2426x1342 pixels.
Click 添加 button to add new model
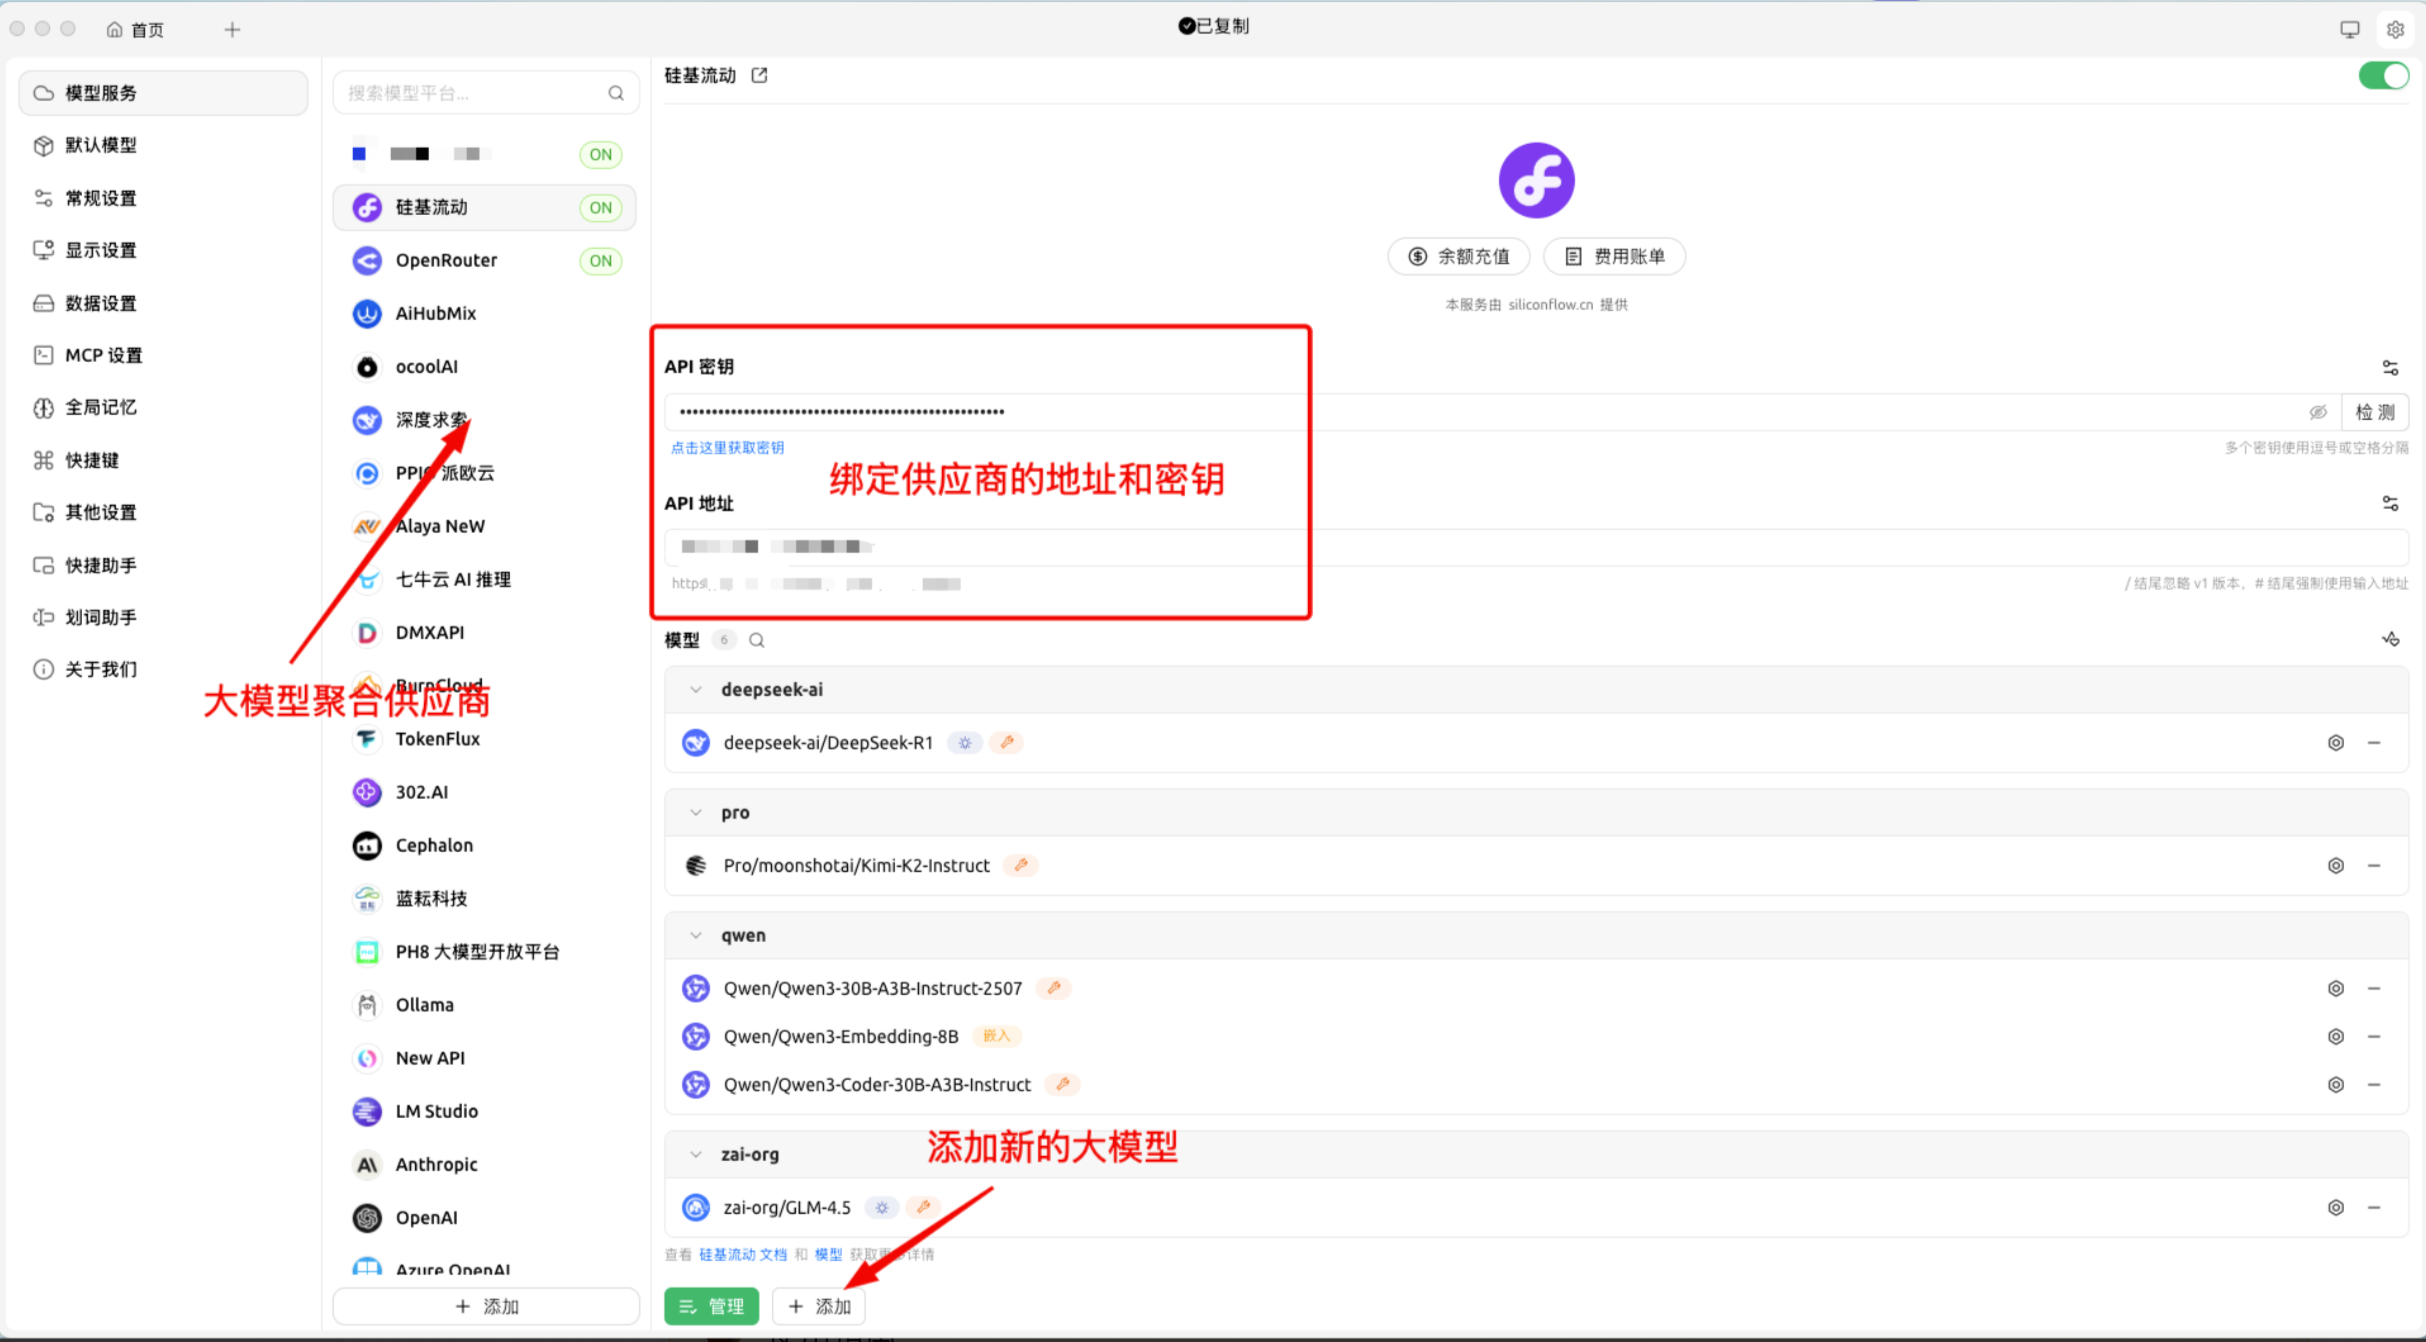(819, 1306)
